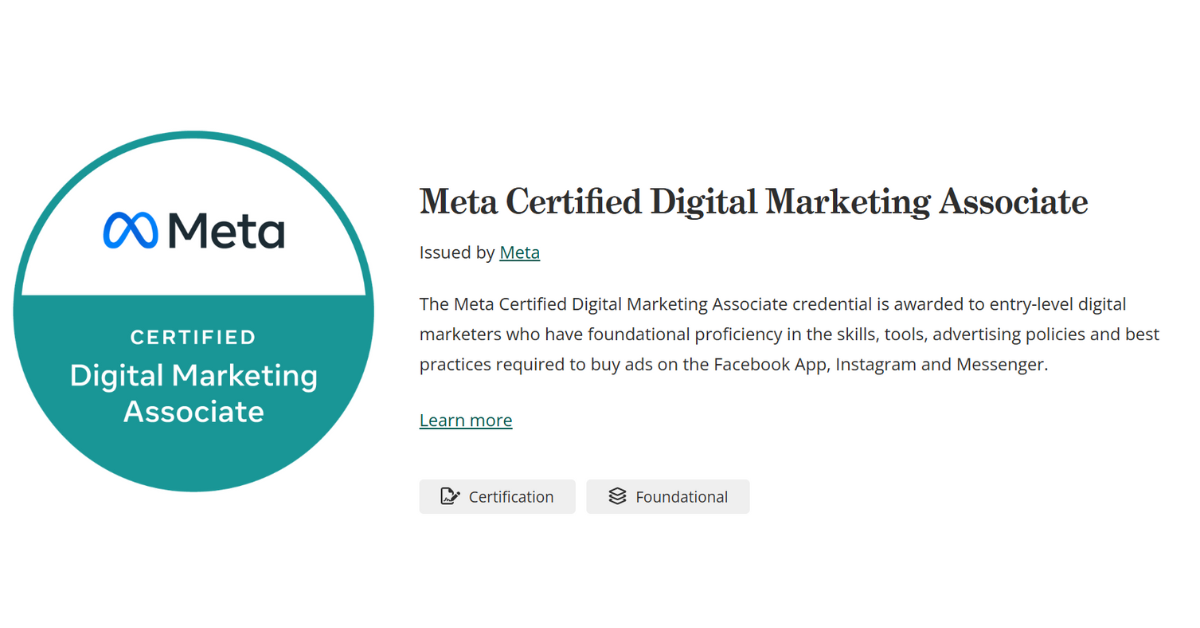Click the CERTIFIED label inside the badge
Viewport: 1200px width, 628px height.
click(192, 337)
